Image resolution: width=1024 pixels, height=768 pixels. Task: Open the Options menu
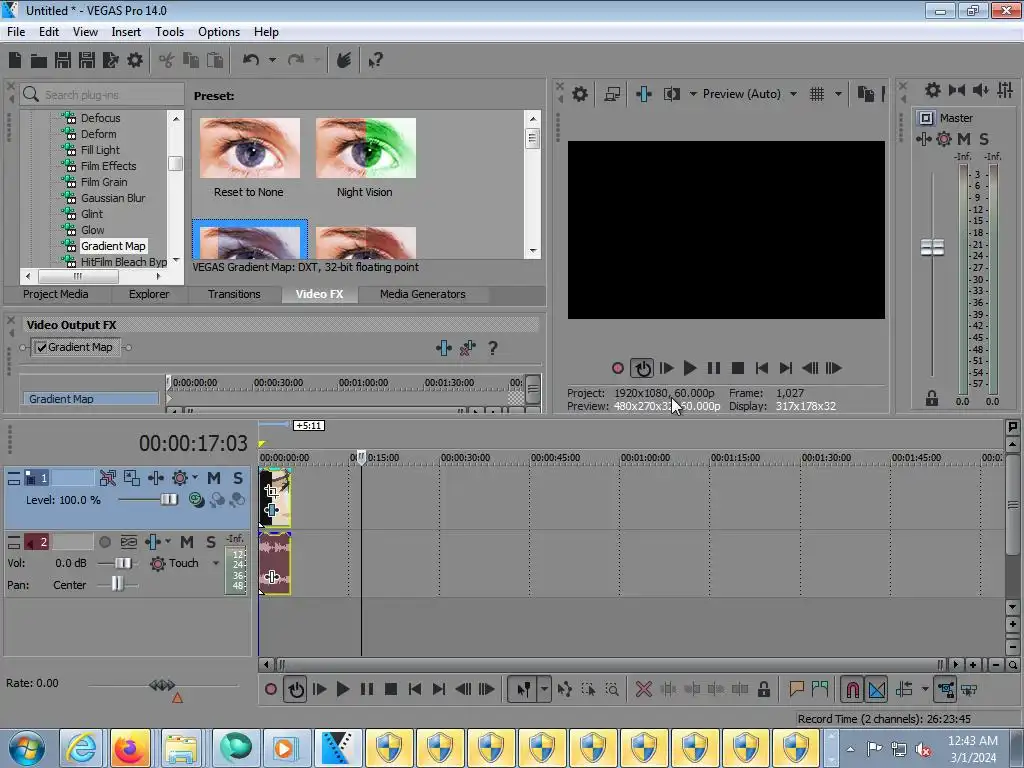click(x=219, y=32)
